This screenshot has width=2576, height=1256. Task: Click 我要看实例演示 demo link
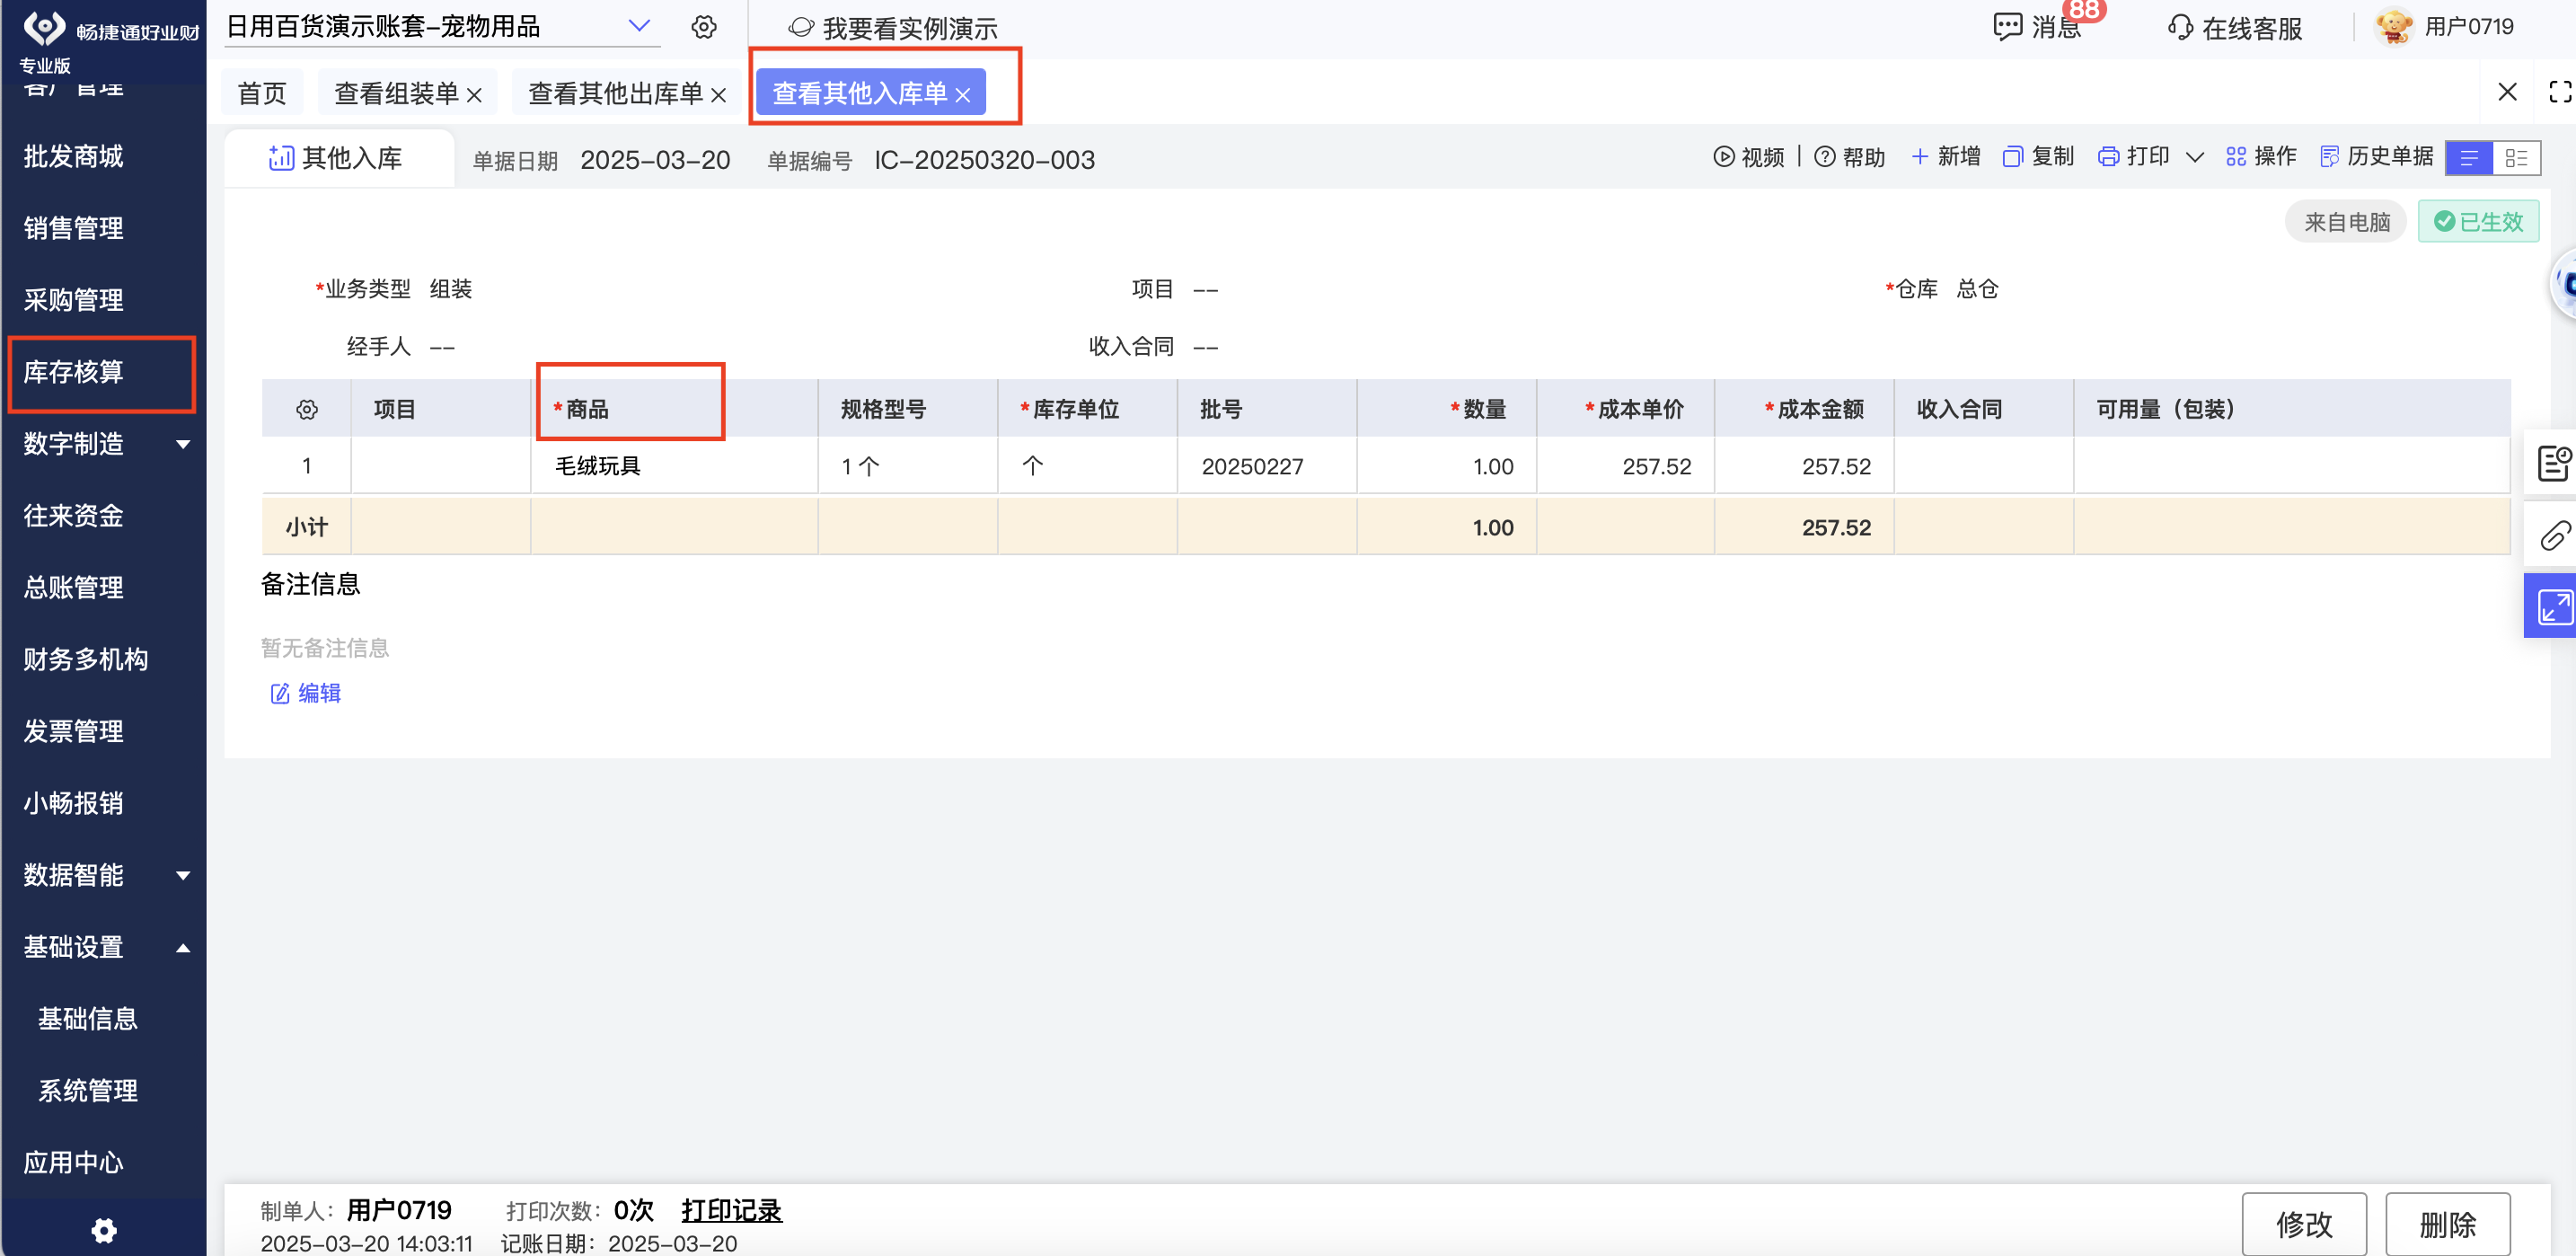893,28
